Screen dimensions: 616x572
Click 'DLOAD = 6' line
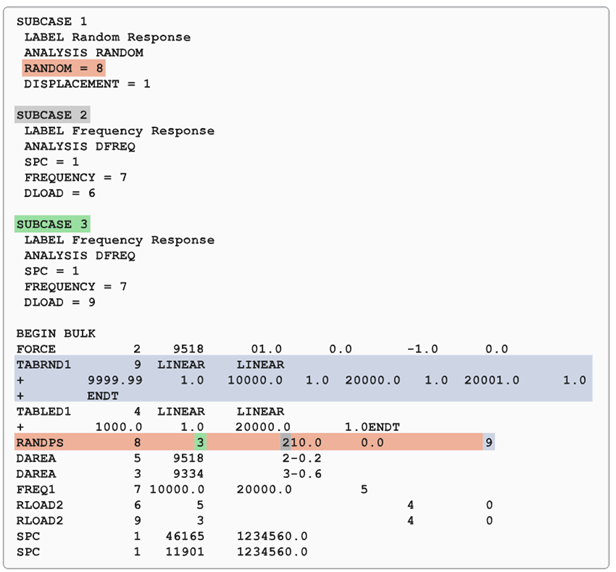tap(60, 193)
